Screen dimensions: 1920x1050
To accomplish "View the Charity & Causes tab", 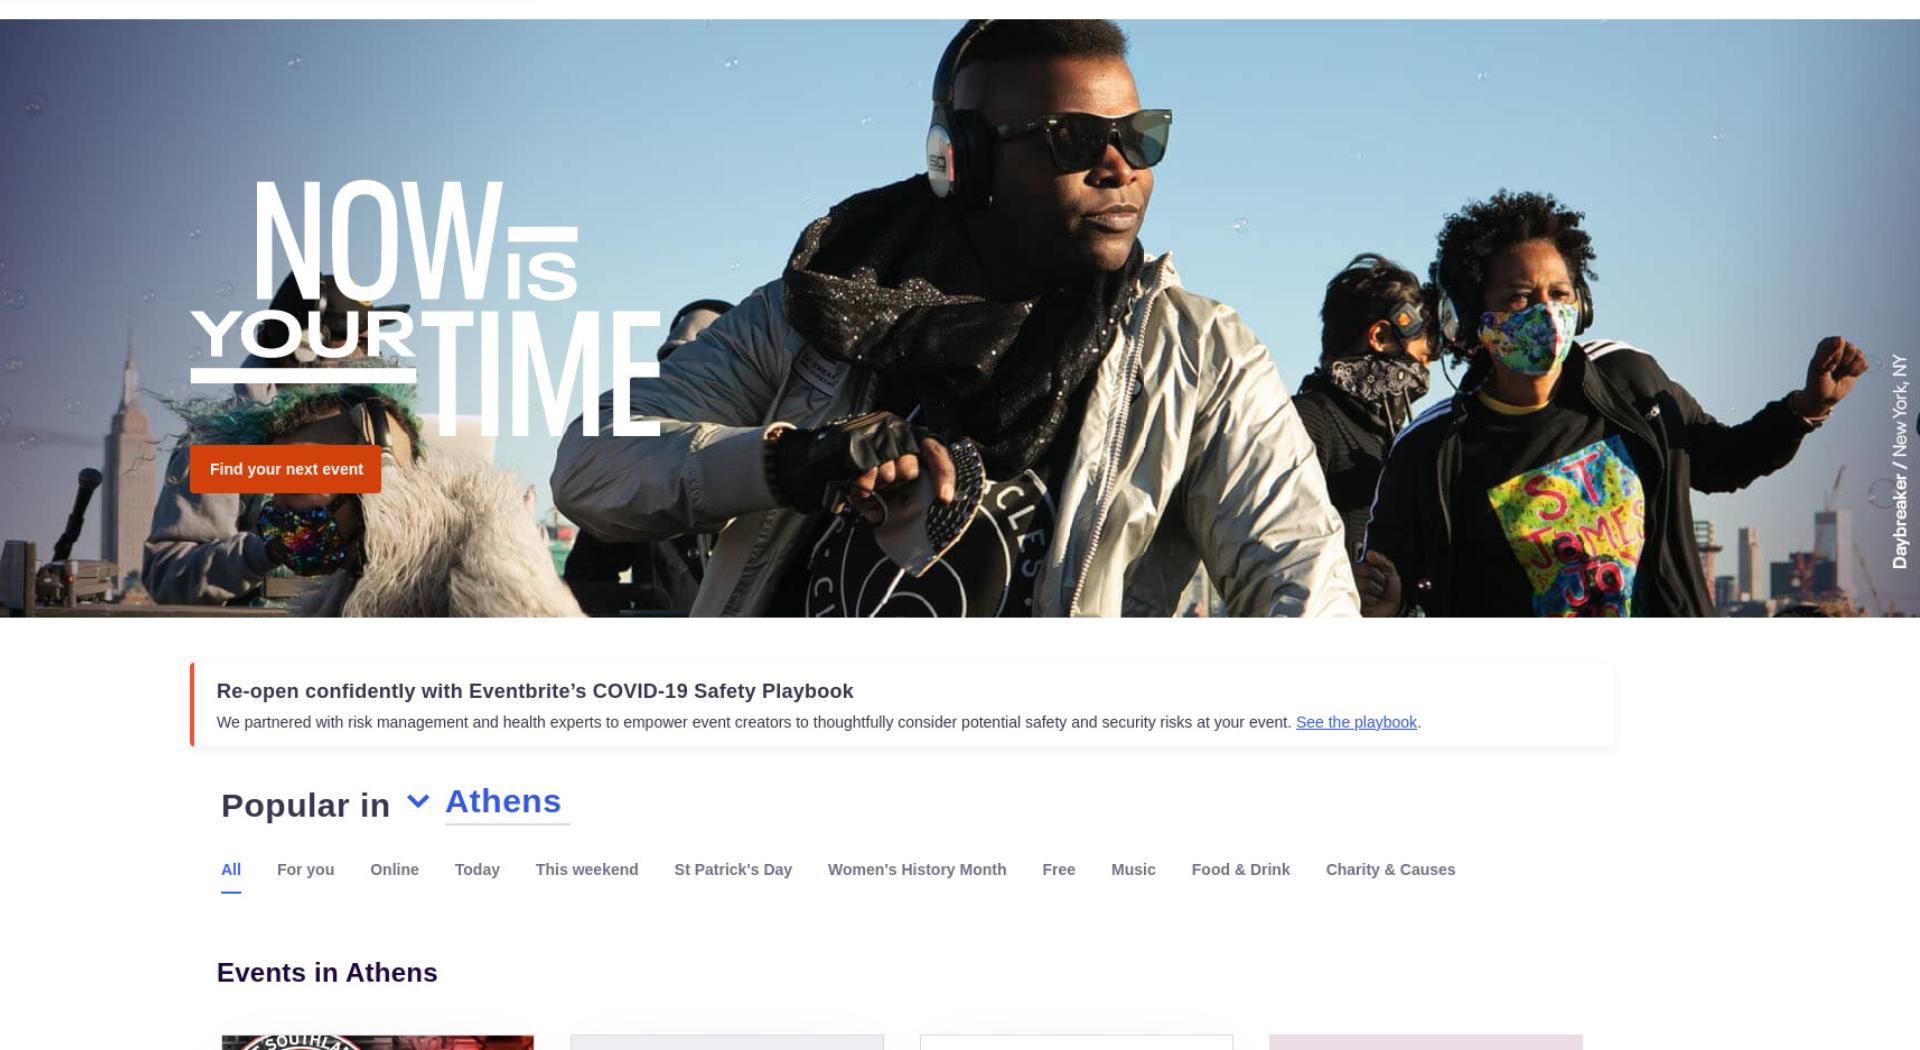I will click(x=1391, y=870).
